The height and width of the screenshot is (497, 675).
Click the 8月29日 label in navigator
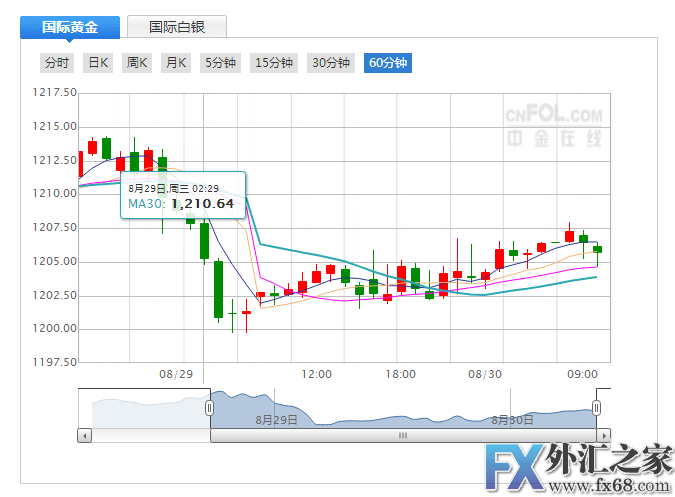[x=276, y=420]
